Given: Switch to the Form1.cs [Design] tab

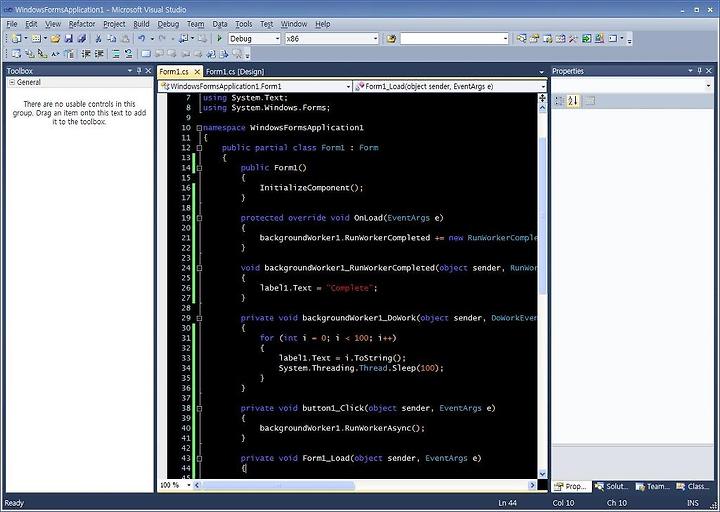Looking at the screenshot, I should [x=235, y=72].
